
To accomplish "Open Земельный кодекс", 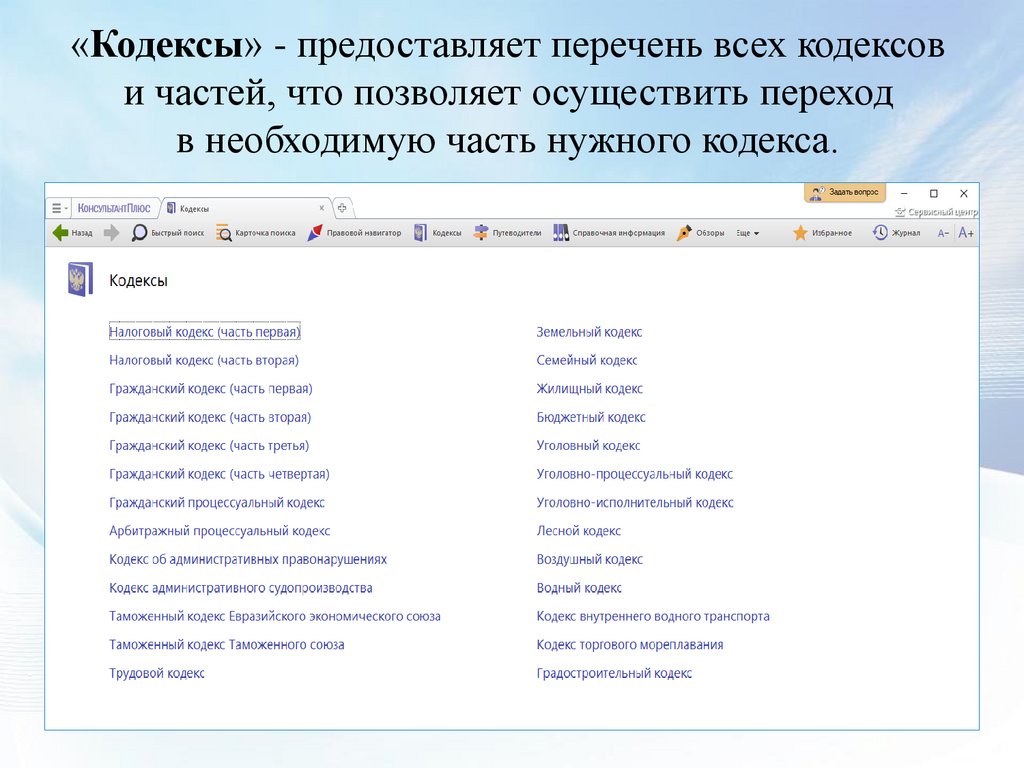I will tap(589, 332).
